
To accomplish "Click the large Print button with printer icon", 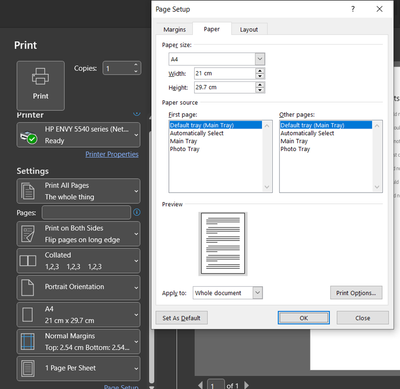I will [40, 85].
